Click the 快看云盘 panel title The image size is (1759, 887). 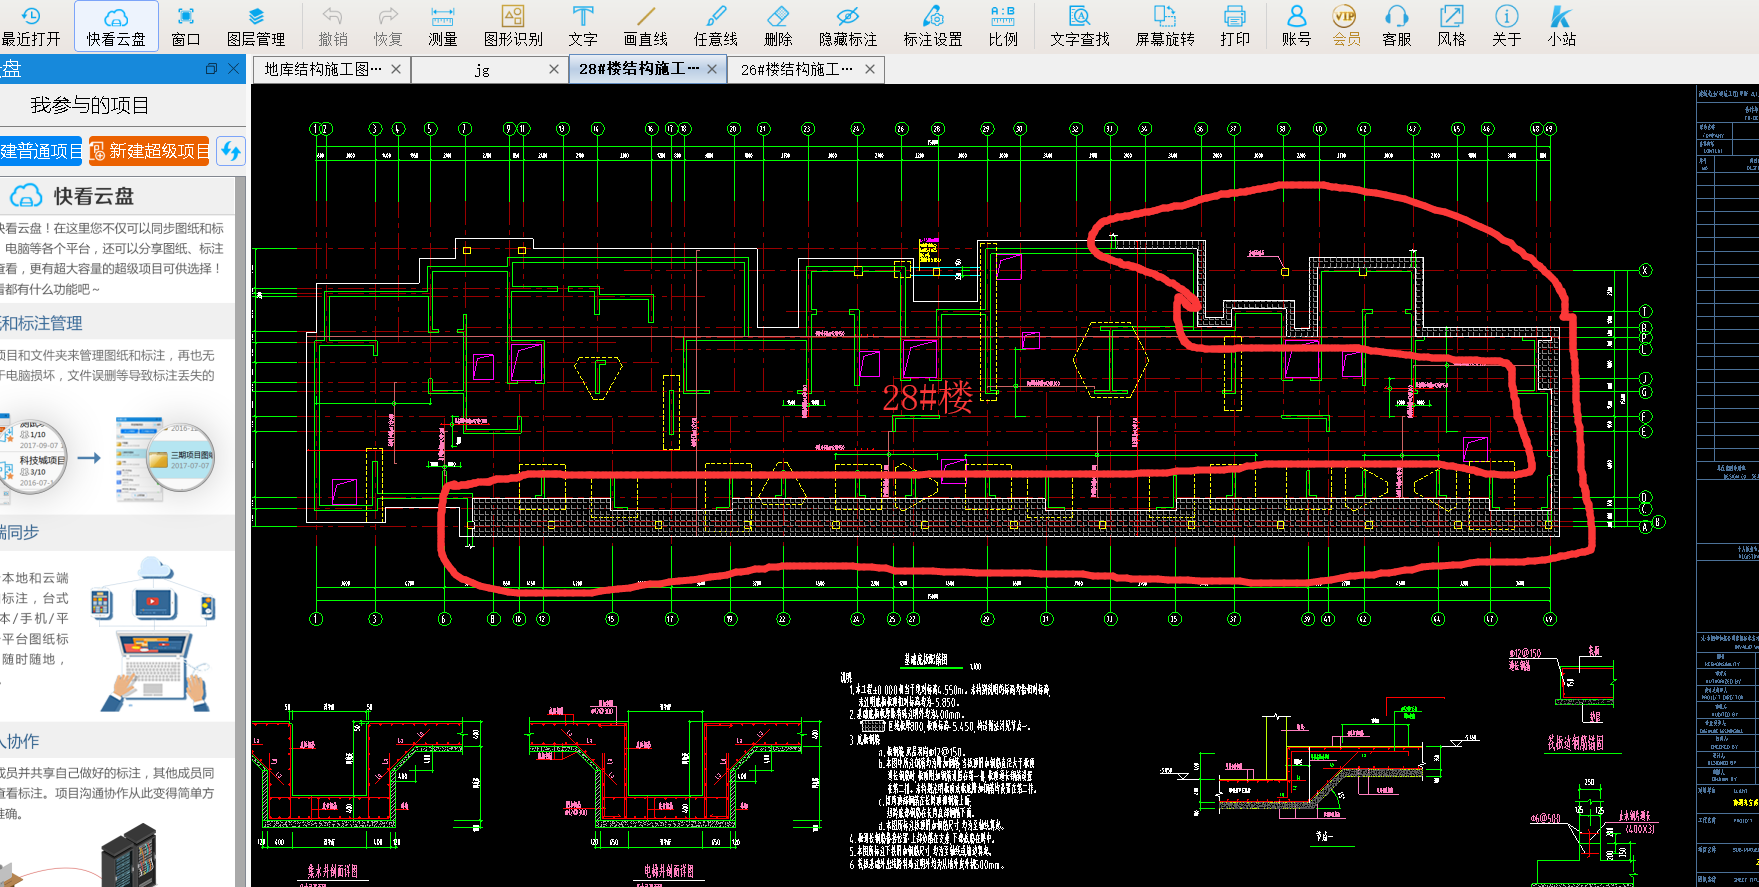tap(94, 196)
